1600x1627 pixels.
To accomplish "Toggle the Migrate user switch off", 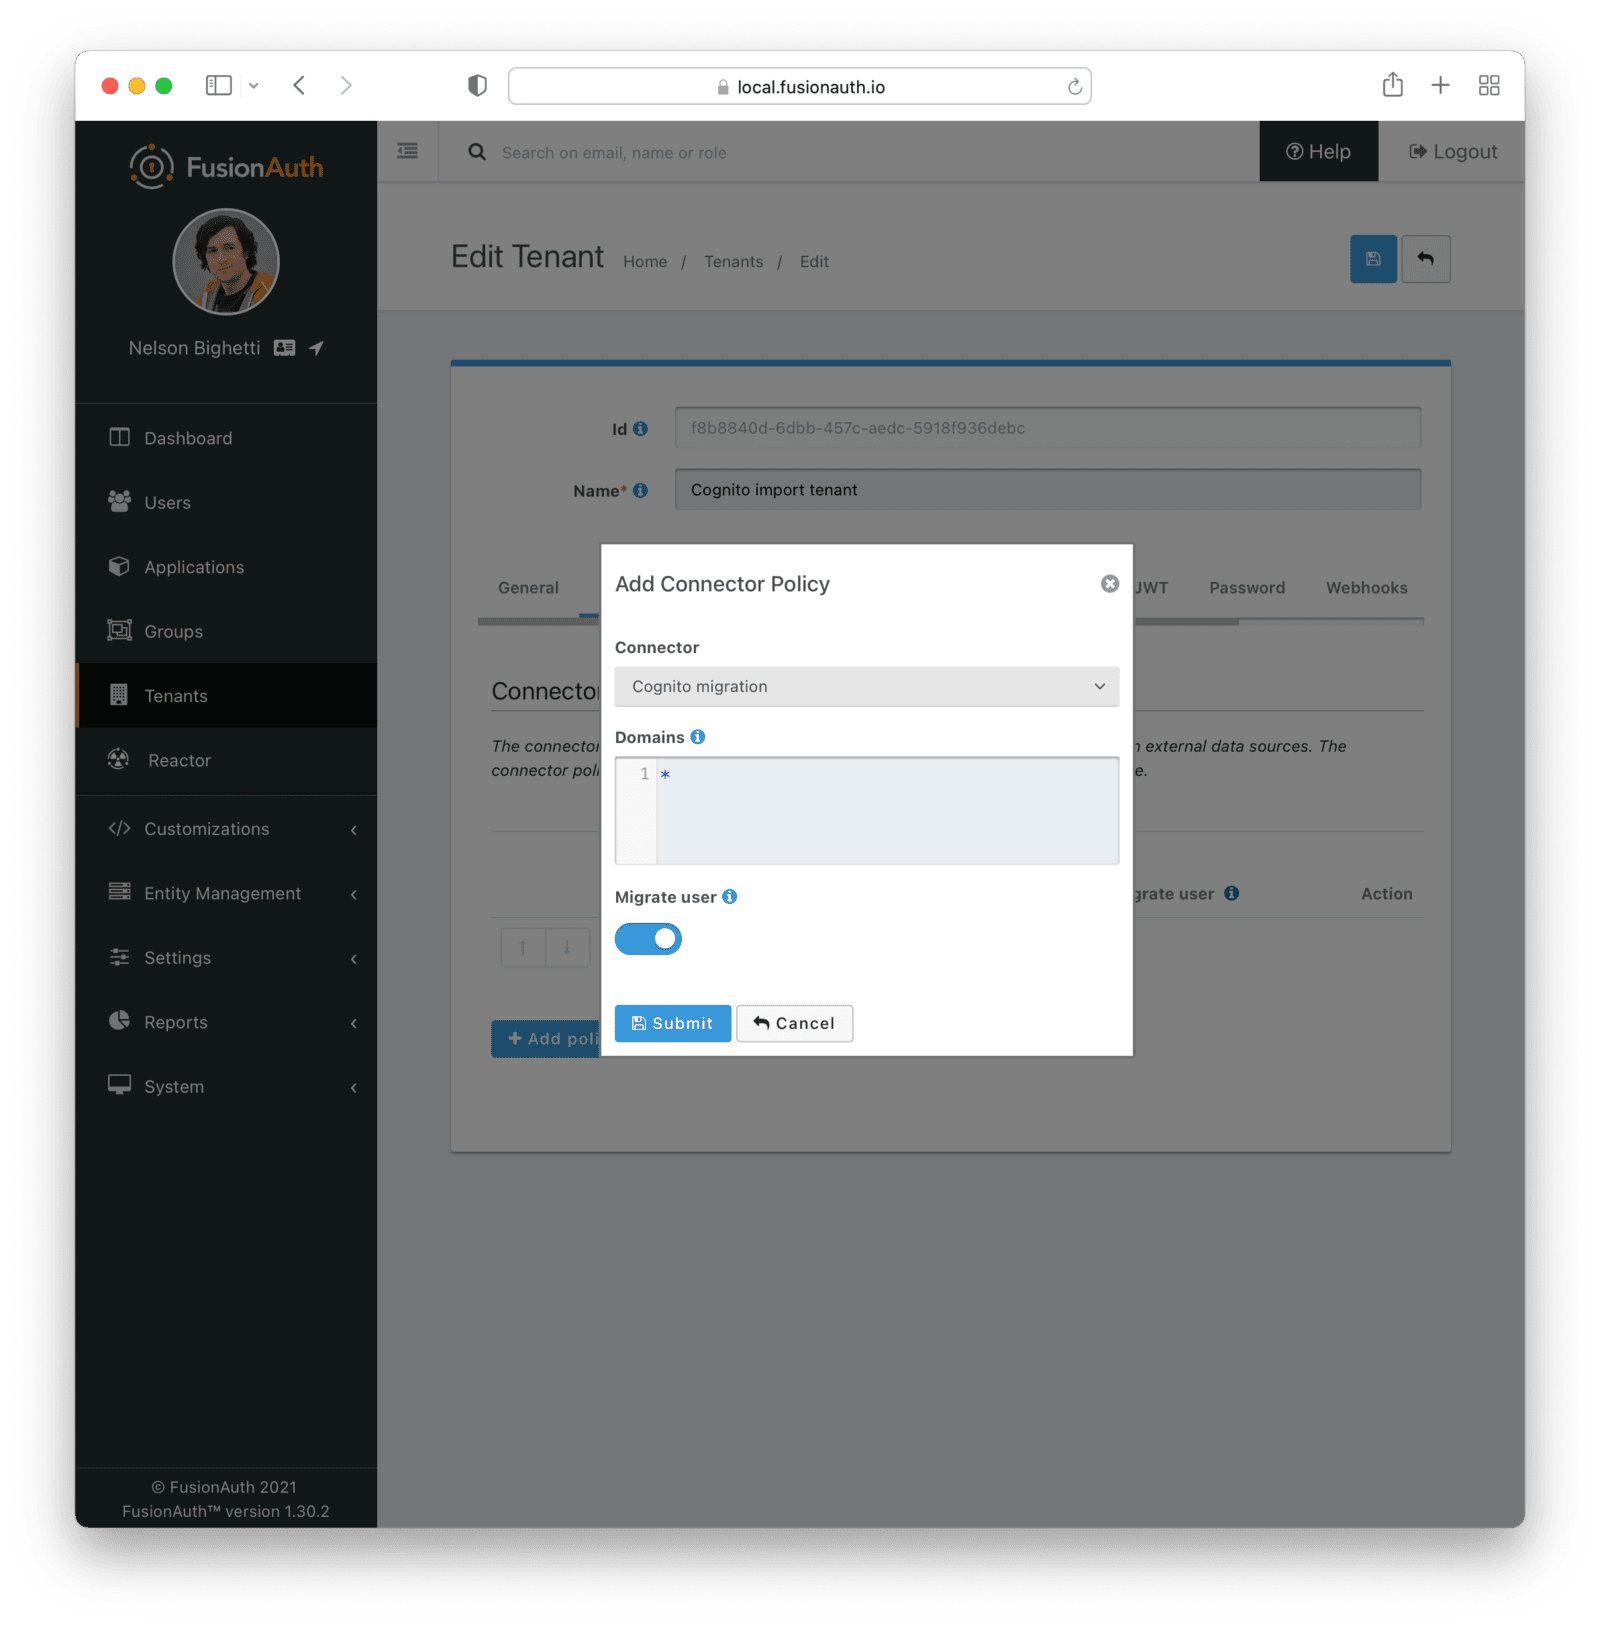I will point(648,939).
